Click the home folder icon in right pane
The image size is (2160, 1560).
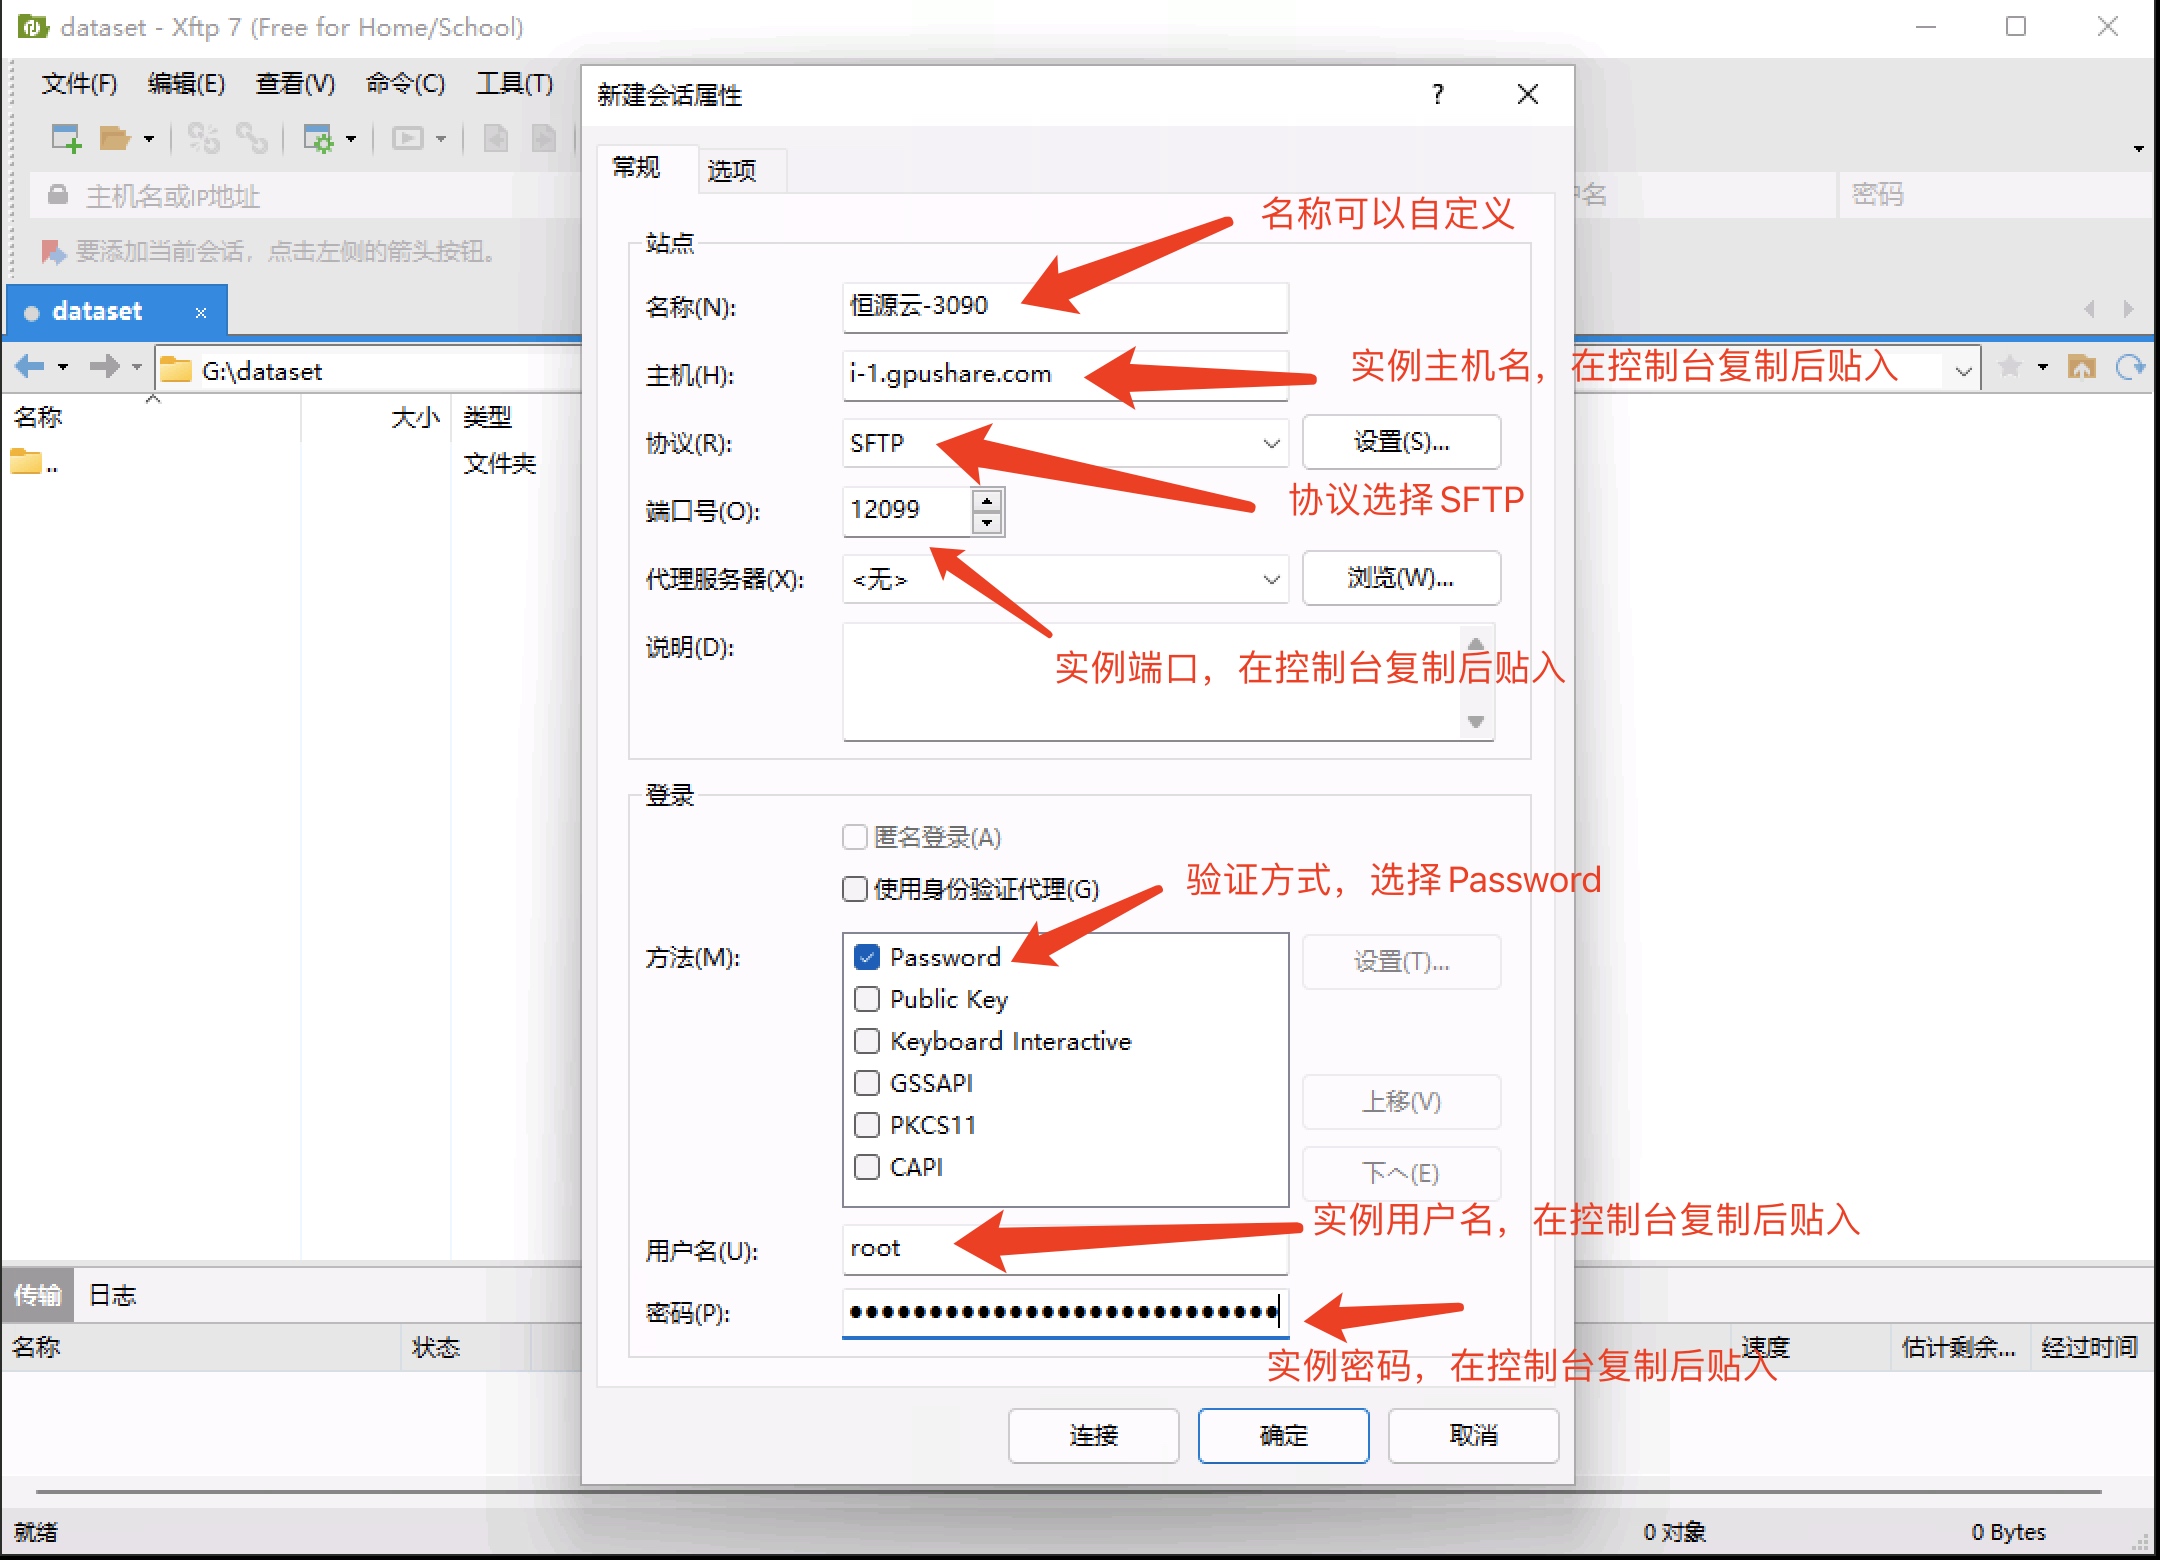click(2082, 367)
